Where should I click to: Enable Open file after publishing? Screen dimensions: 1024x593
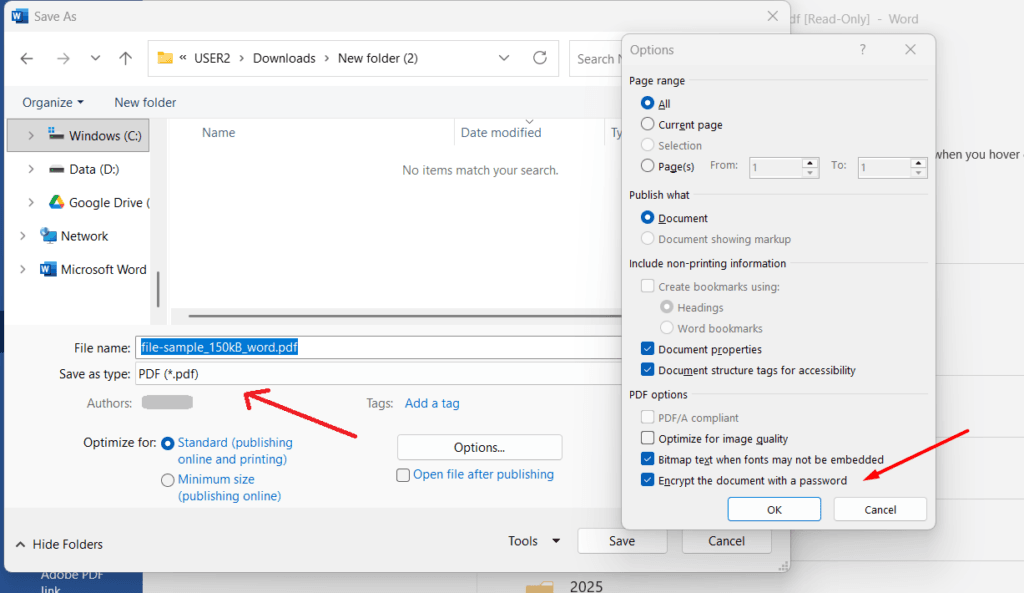(x=403, y=475)
